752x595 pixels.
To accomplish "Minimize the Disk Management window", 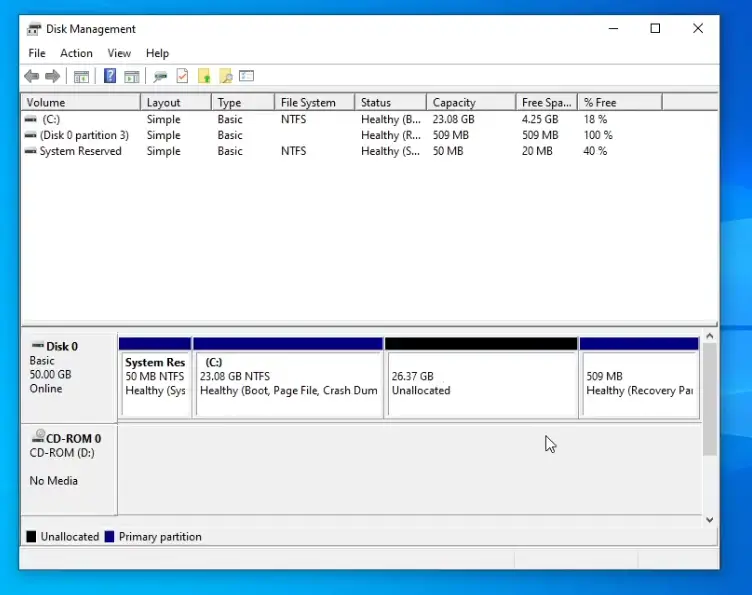I will 613,29.
